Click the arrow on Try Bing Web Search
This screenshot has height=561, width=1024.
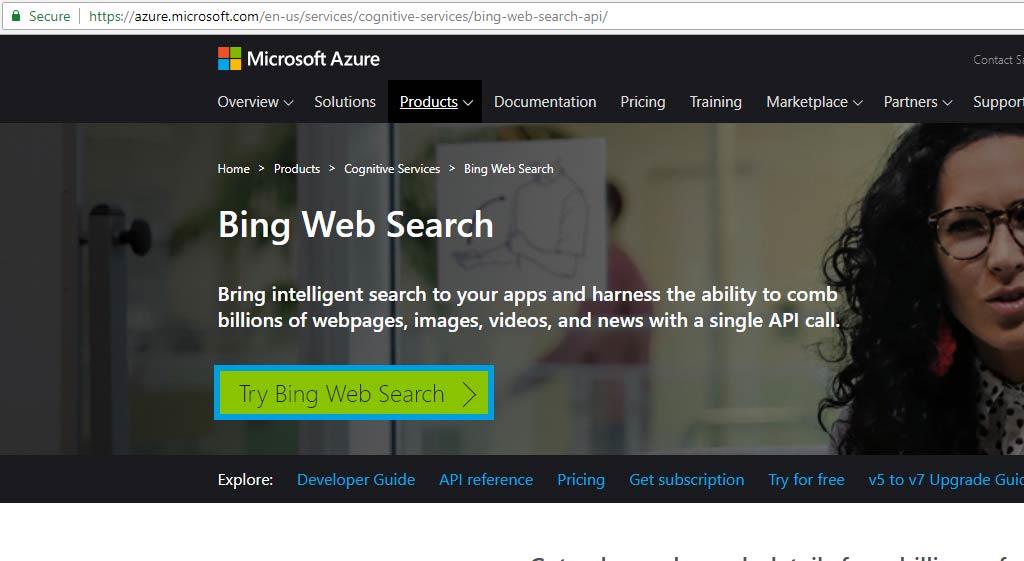[469, 394]
